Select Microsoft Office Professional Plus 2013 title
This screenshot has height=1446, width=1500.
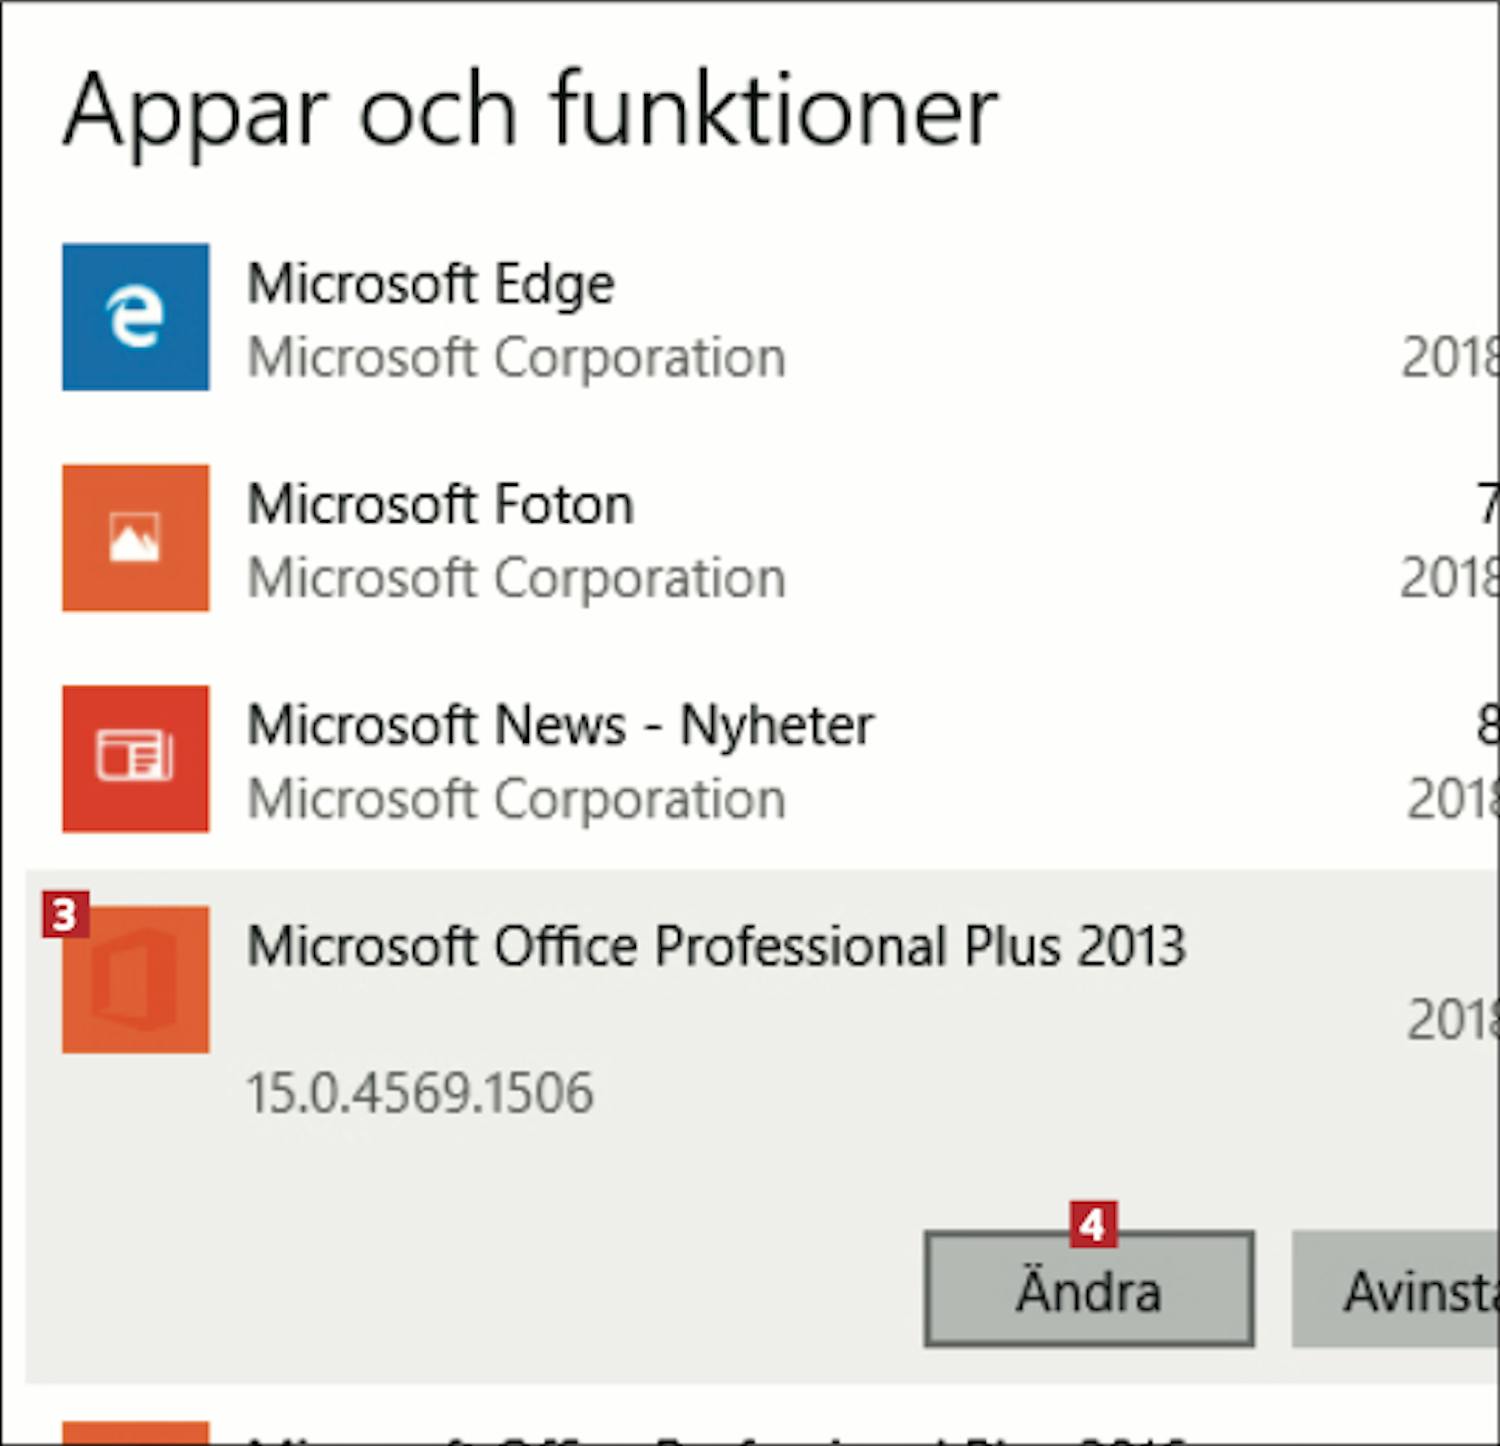coord(716,946)
